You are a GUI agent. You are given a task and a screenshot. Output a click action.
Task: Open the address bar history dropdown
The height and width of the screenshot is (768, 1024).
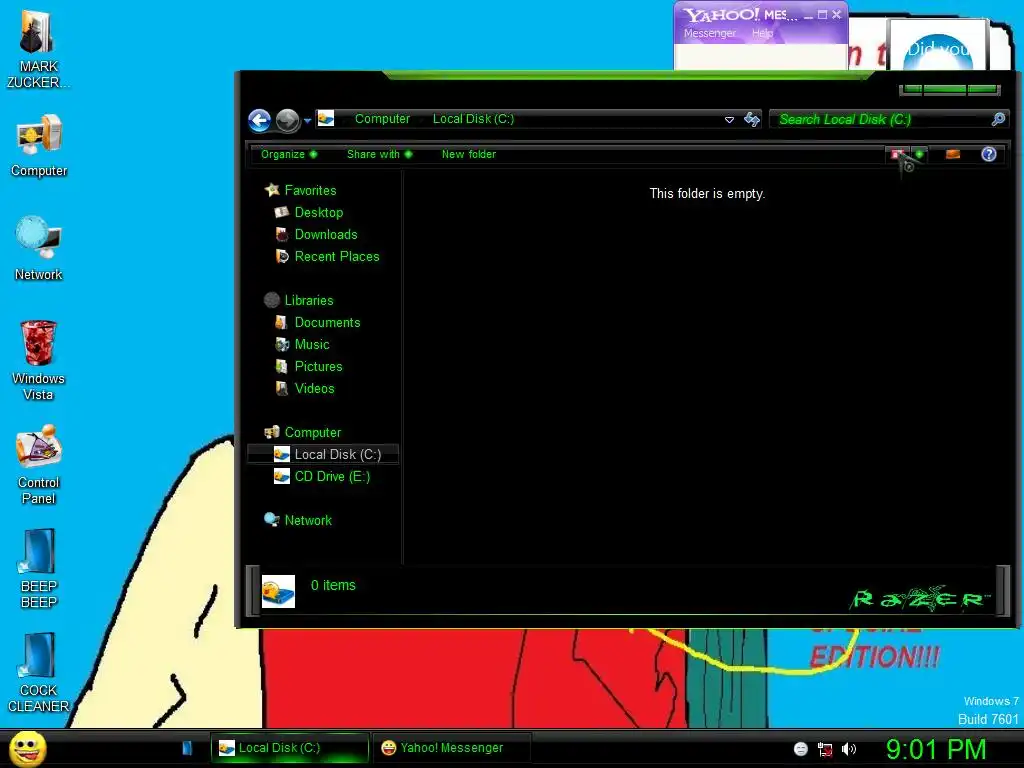[x=729, y=120]
